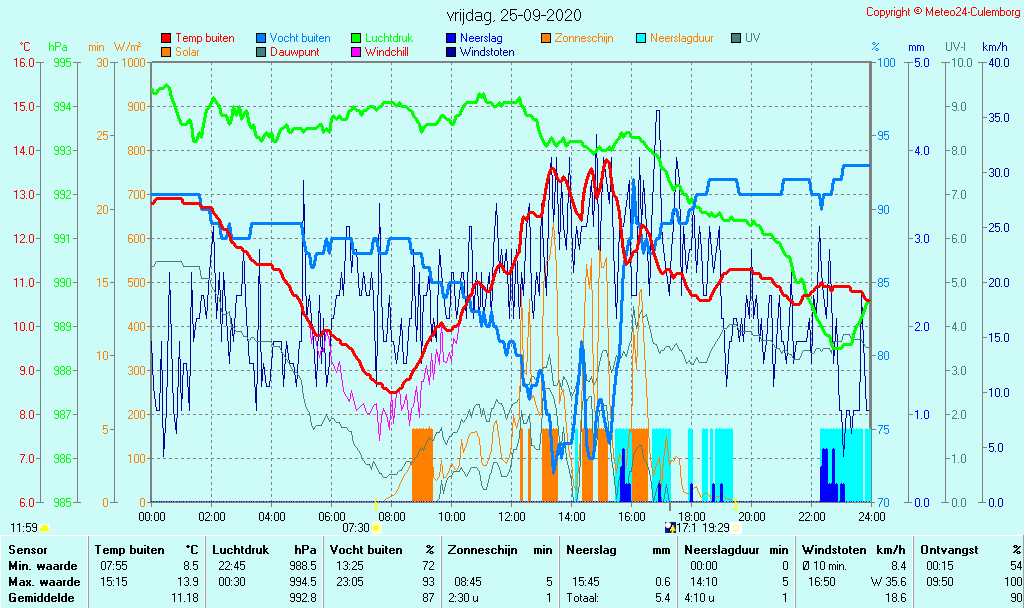
Task: Click the moon phase icon near 17:1
Action: (x=669, y=527)
